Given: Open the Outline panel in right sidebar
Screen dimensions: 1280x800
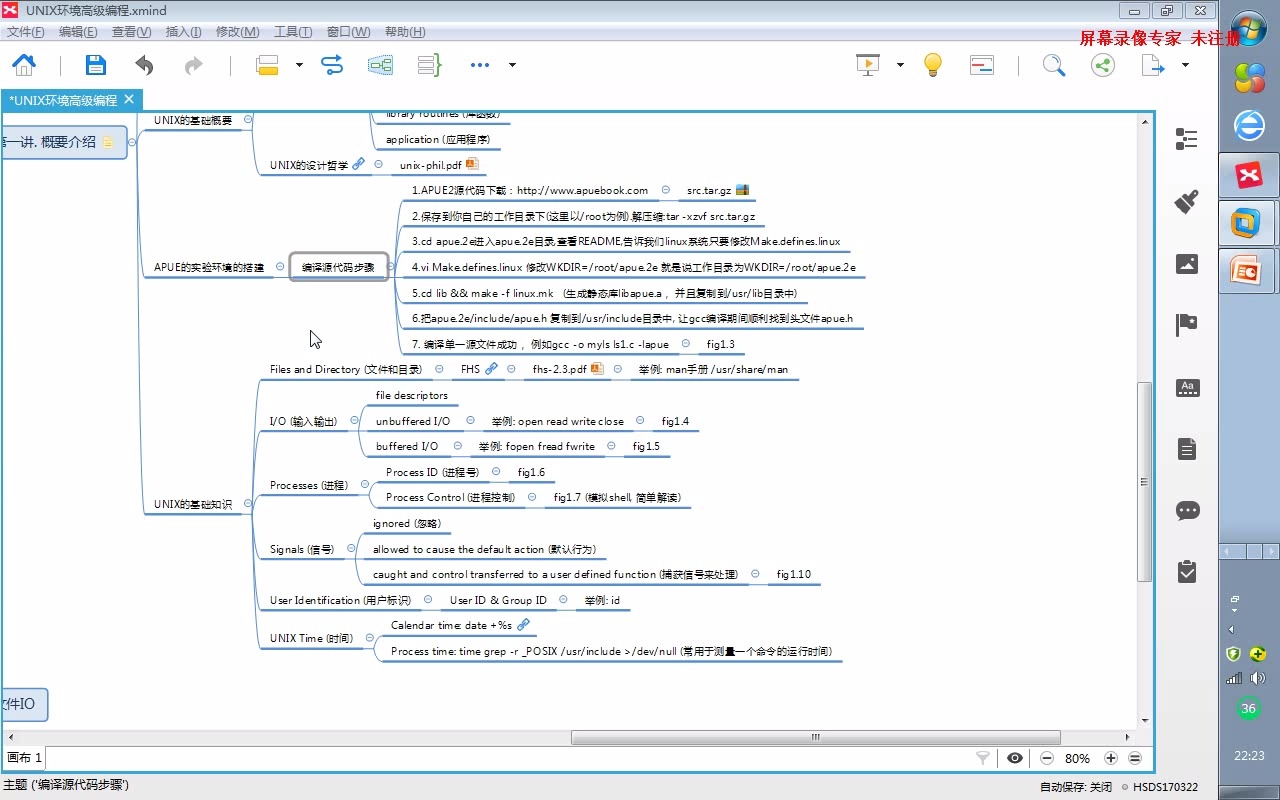Looking at the screenshot, I should [1187, 139].
